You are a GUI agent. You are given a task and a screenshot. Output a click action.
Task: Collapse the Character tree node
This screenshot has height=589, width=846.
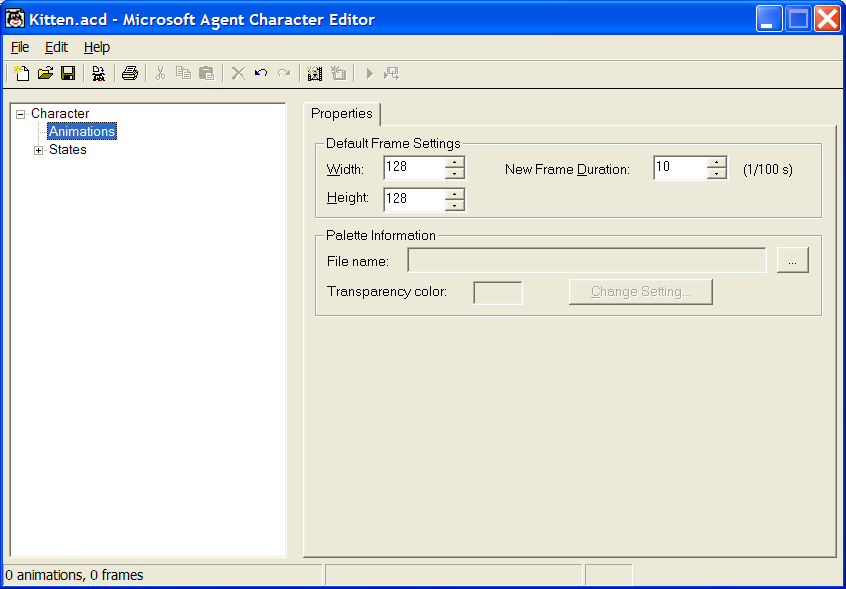(x=20, y=114)
